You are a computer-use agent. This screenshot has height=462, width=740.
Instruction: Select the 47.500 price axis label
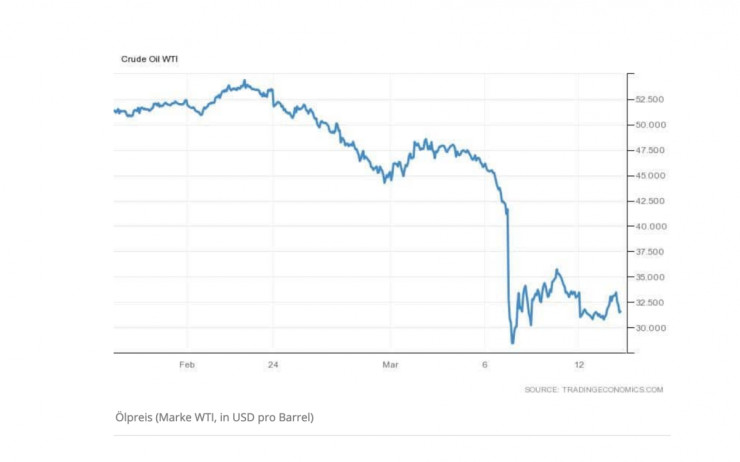[650, 150]
